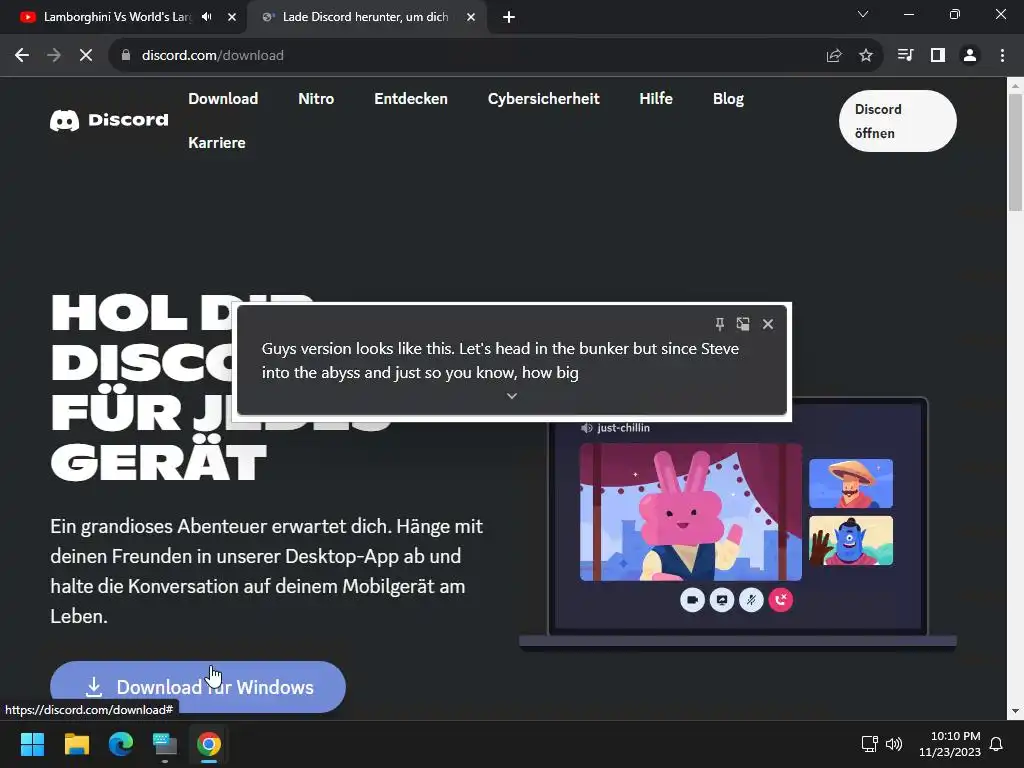Screen dimensions: 1024x768
Task: Click the Chrome taskbar icon
Action: [x=209, y=744]
